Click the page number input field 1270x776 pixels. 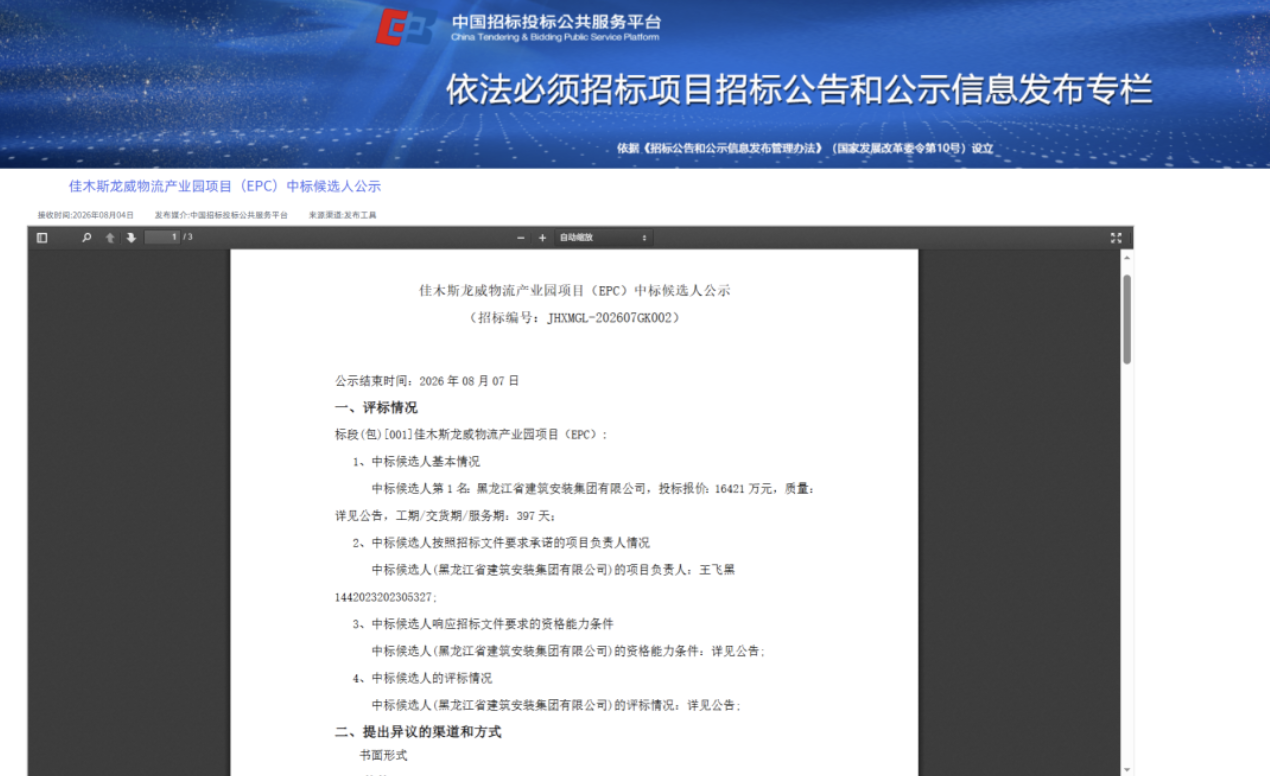(162, 237)
